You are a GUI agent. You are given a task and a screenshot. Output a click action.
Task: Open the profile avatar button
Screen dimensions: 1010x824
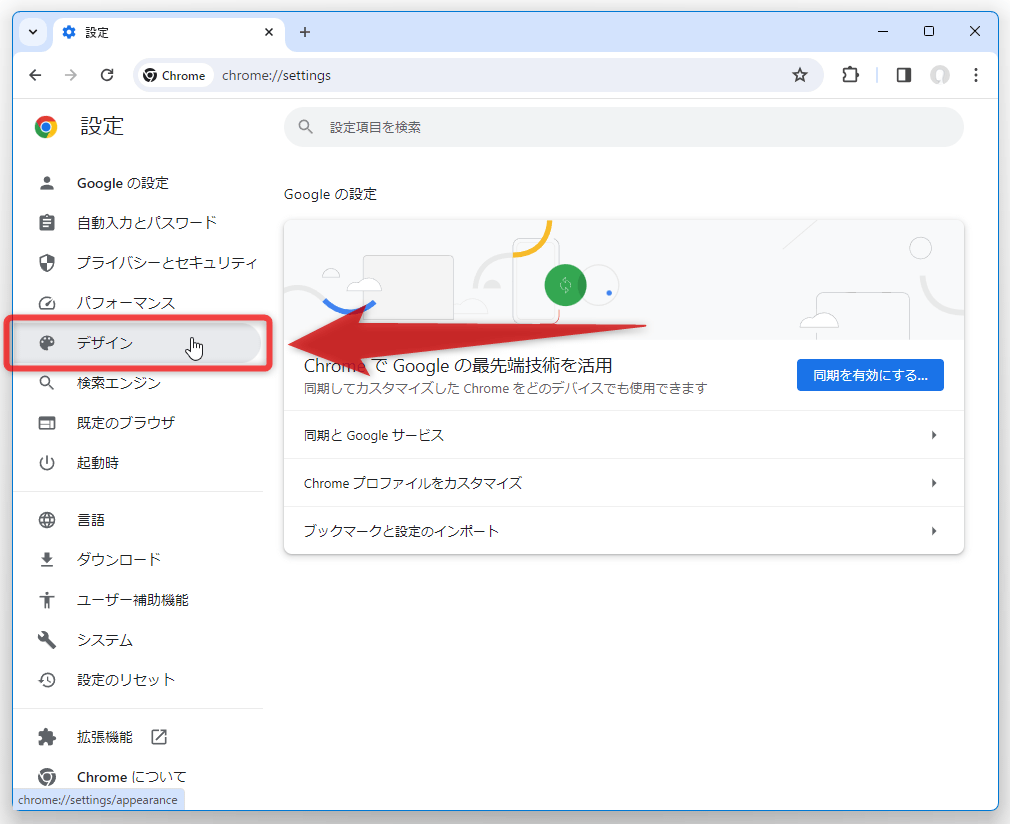[x=940, y=75]
